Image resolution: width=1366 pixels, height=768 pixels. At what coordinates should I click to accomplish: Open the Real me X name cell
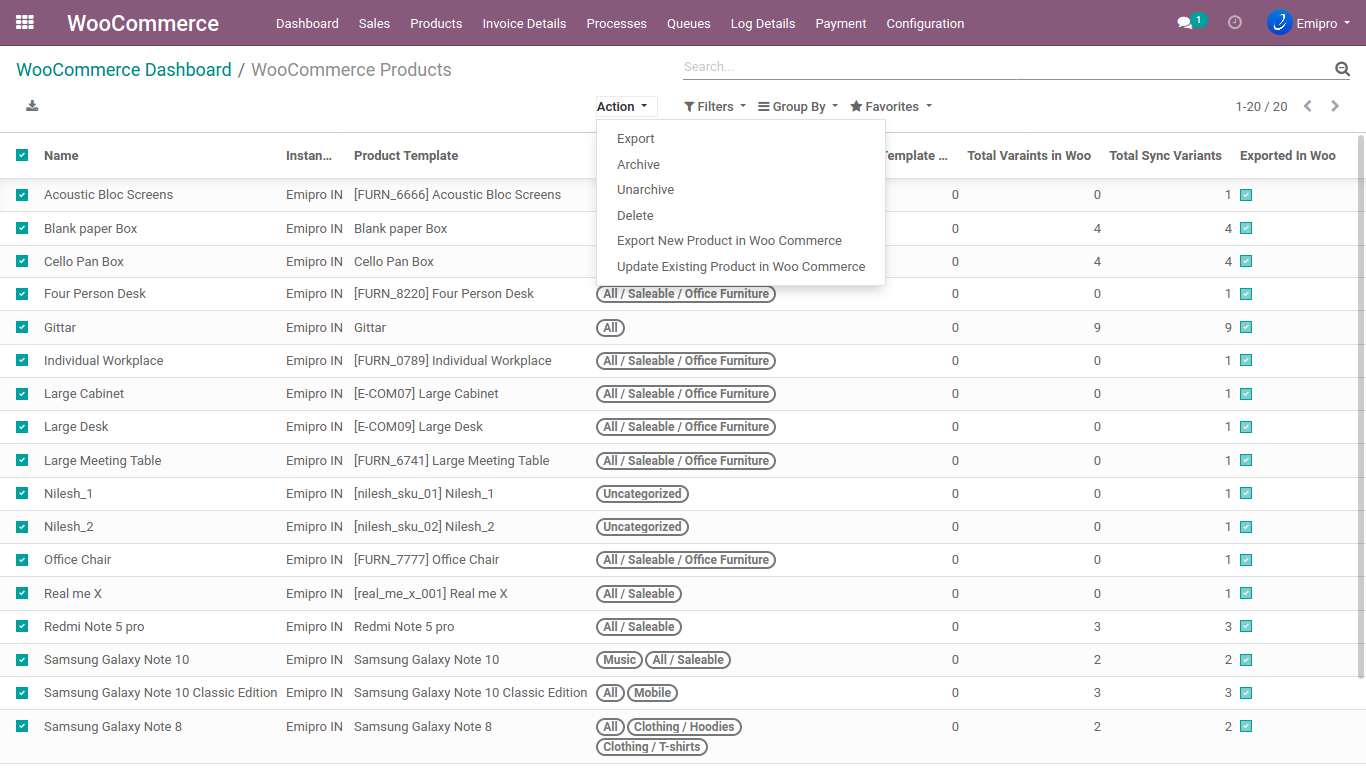(73, 594)
